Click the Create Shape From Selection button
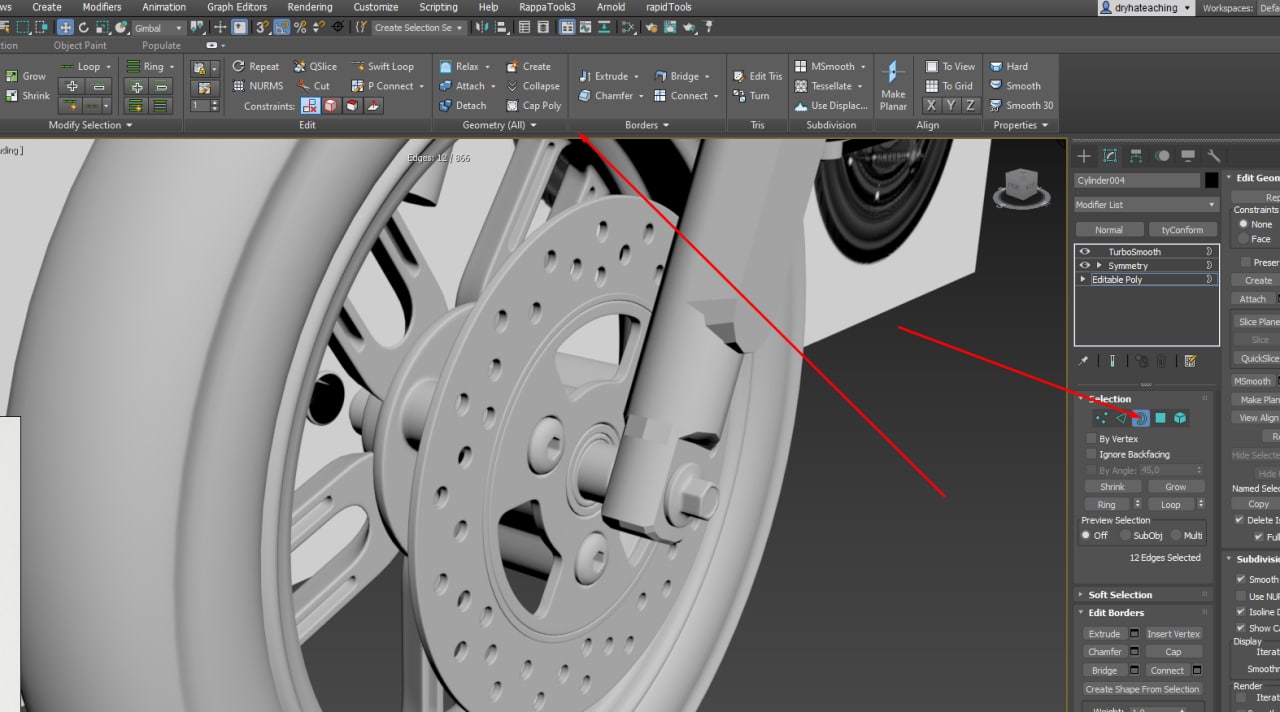The height and width of the screenshot is (712, 1280). [1142, 689]
